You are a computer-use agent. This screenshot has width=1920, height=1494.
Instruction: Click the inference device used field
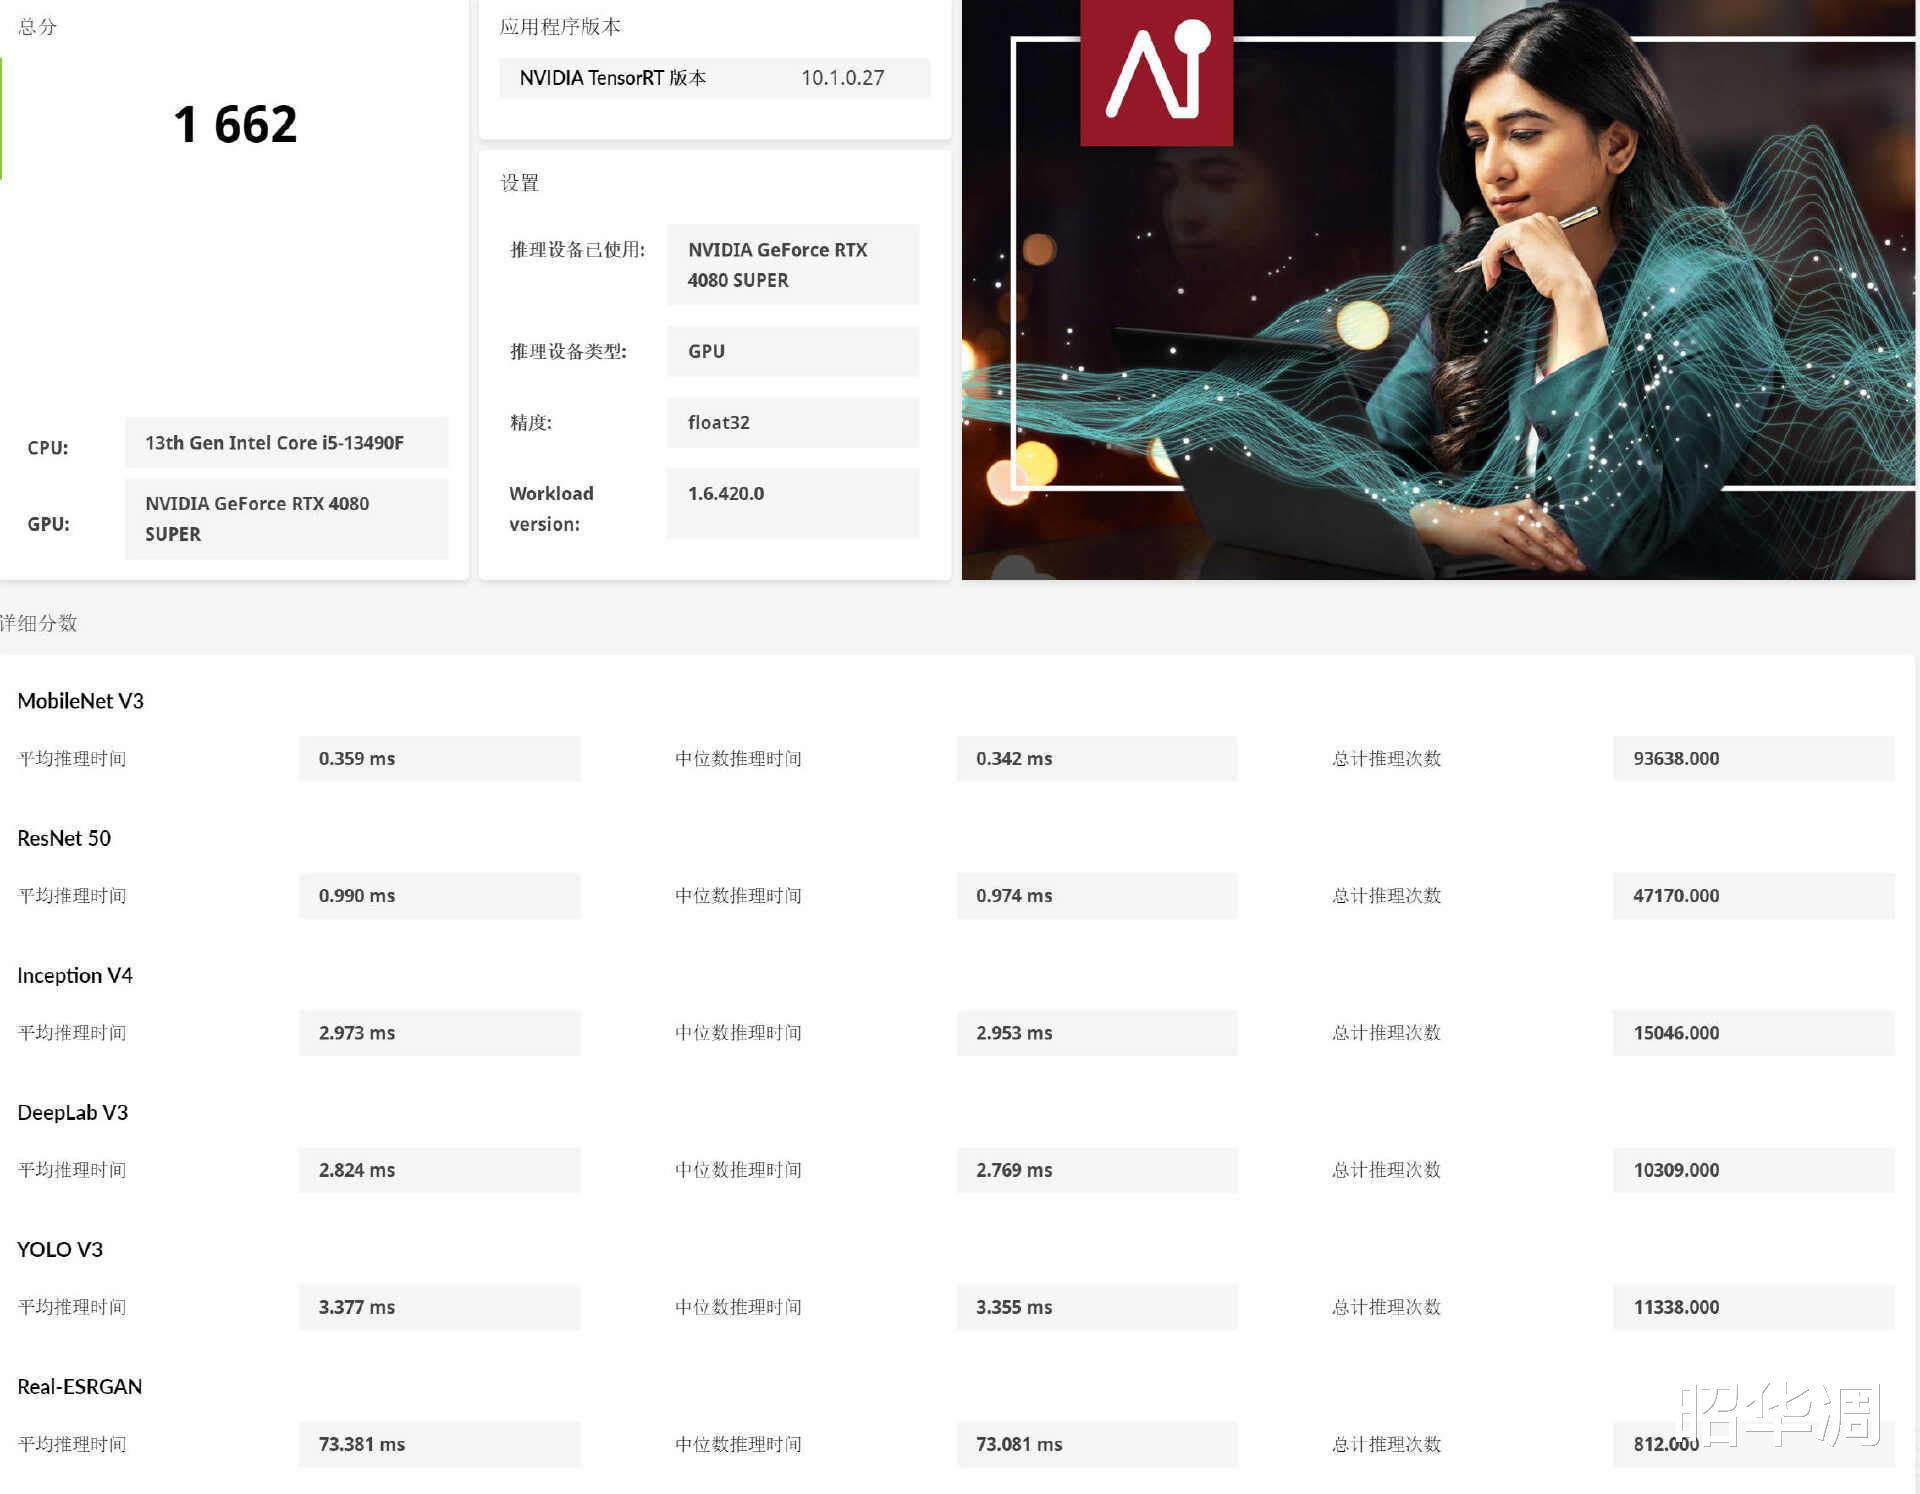pyautogui.click(x=791, y=264)
